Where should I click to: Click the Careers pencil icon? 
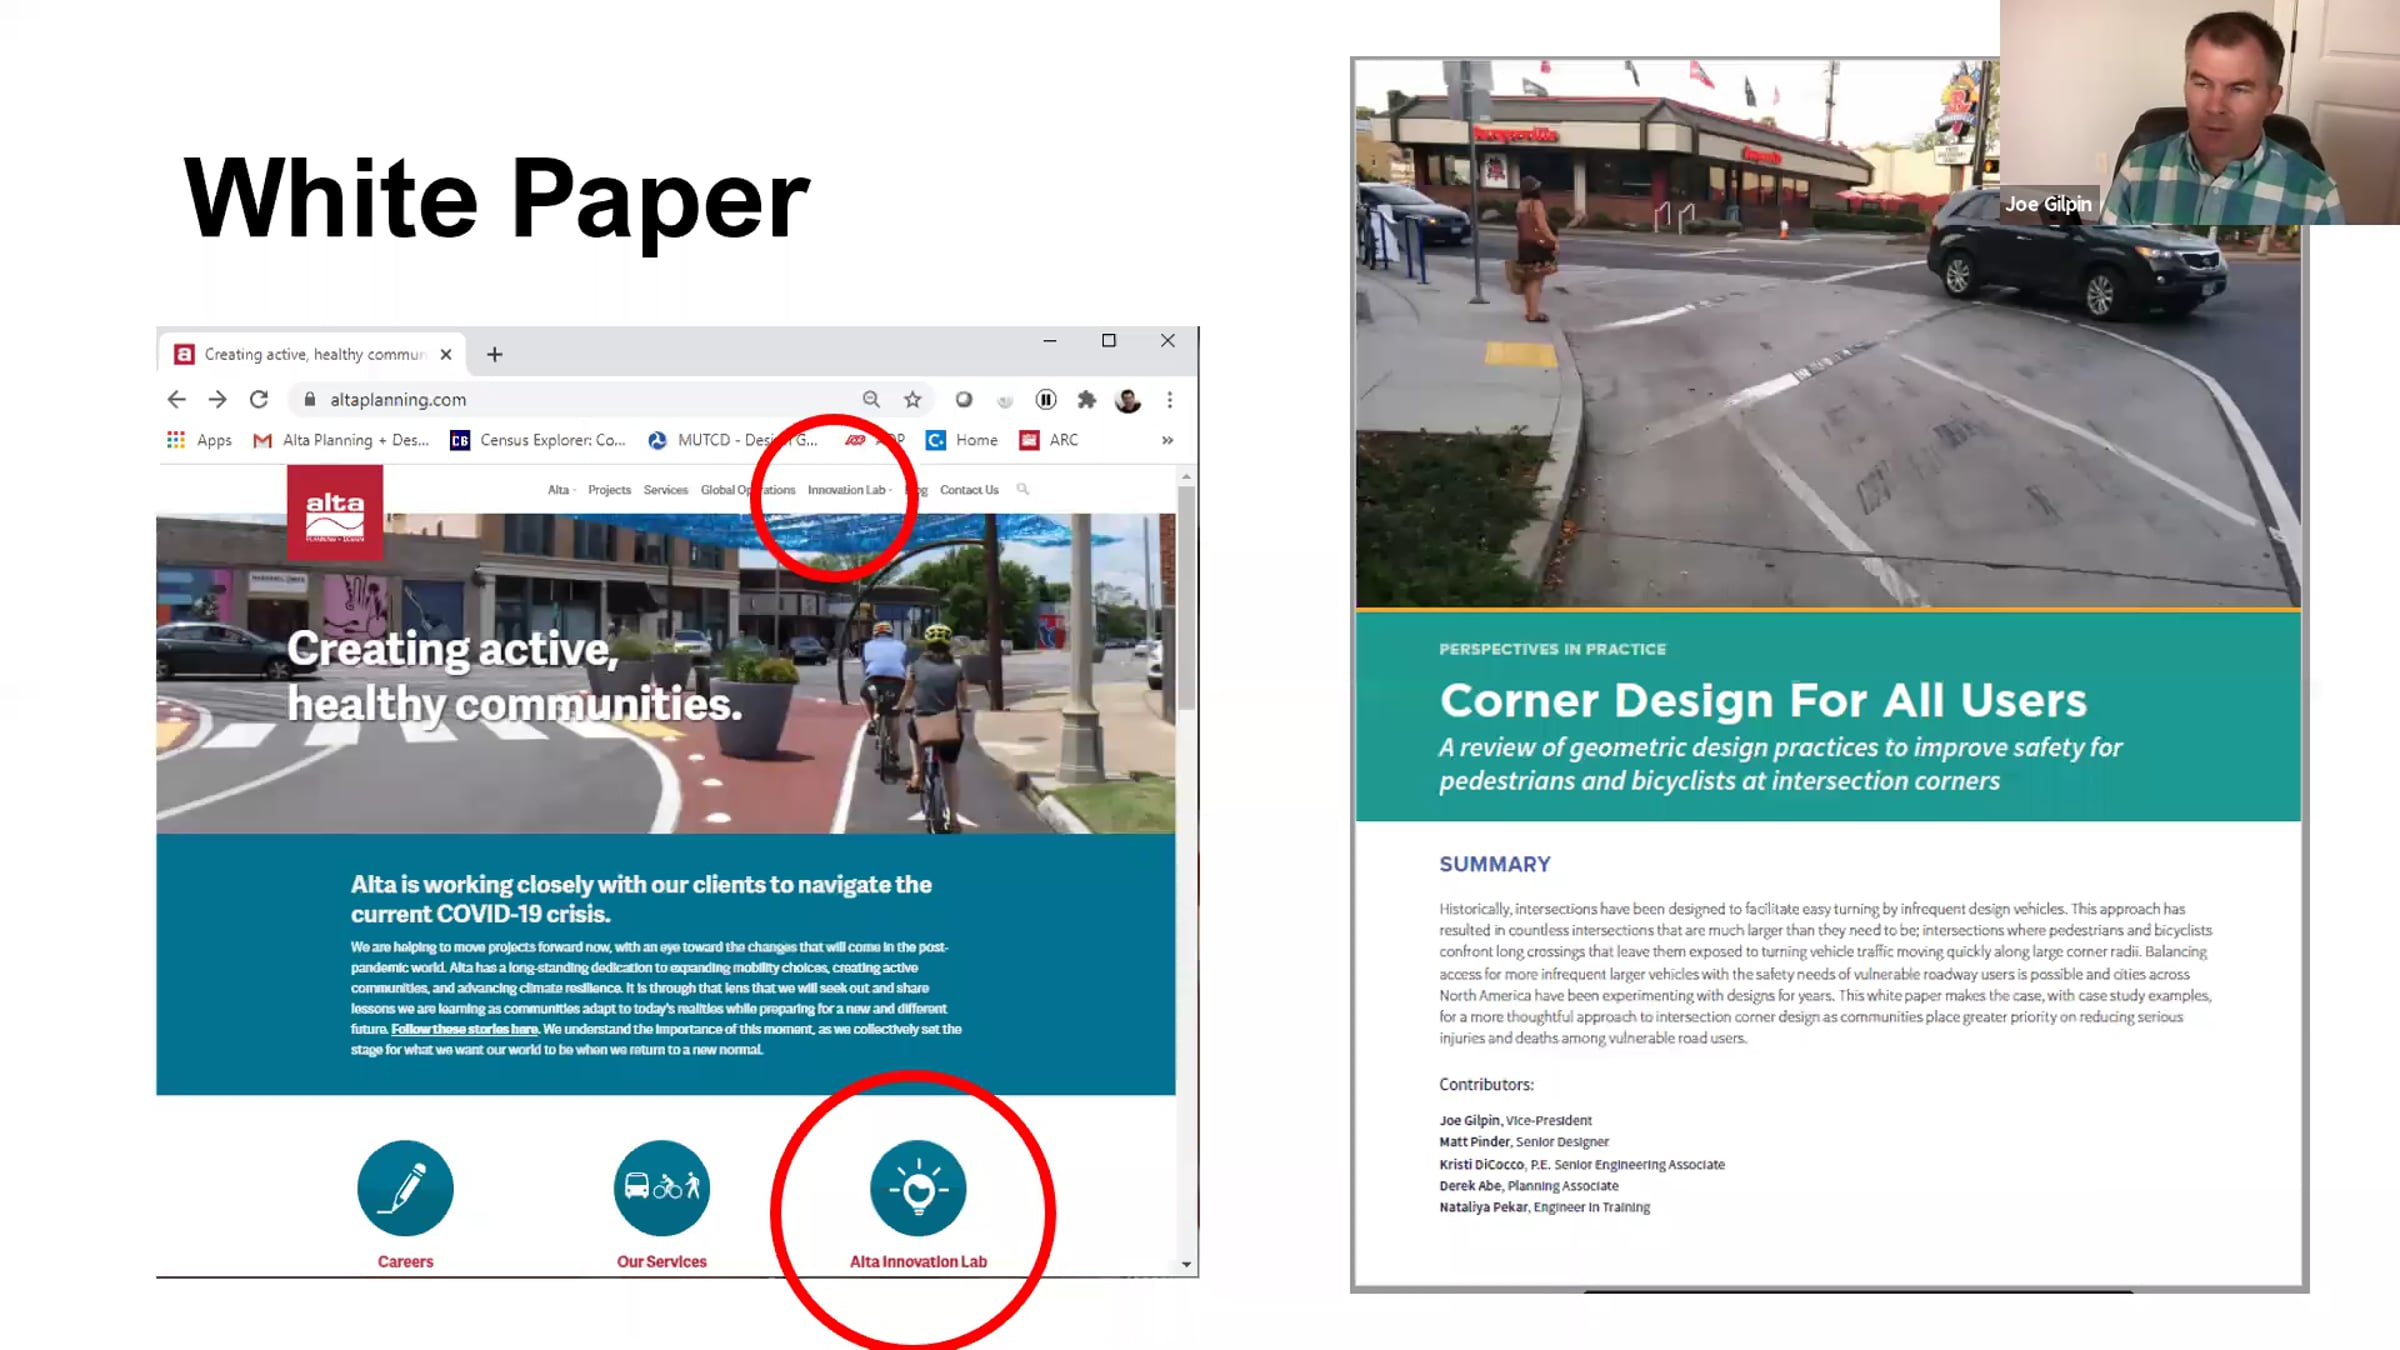pos(405,1188)
